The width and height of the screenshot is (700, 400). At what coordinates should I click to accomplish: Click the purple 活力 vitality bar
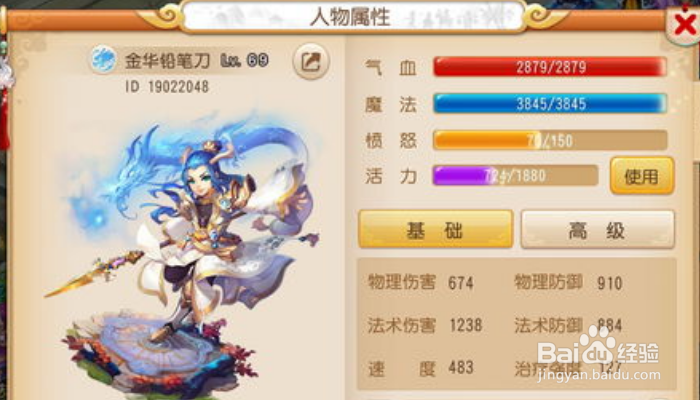pyautogui.click(x=515, y=175)
